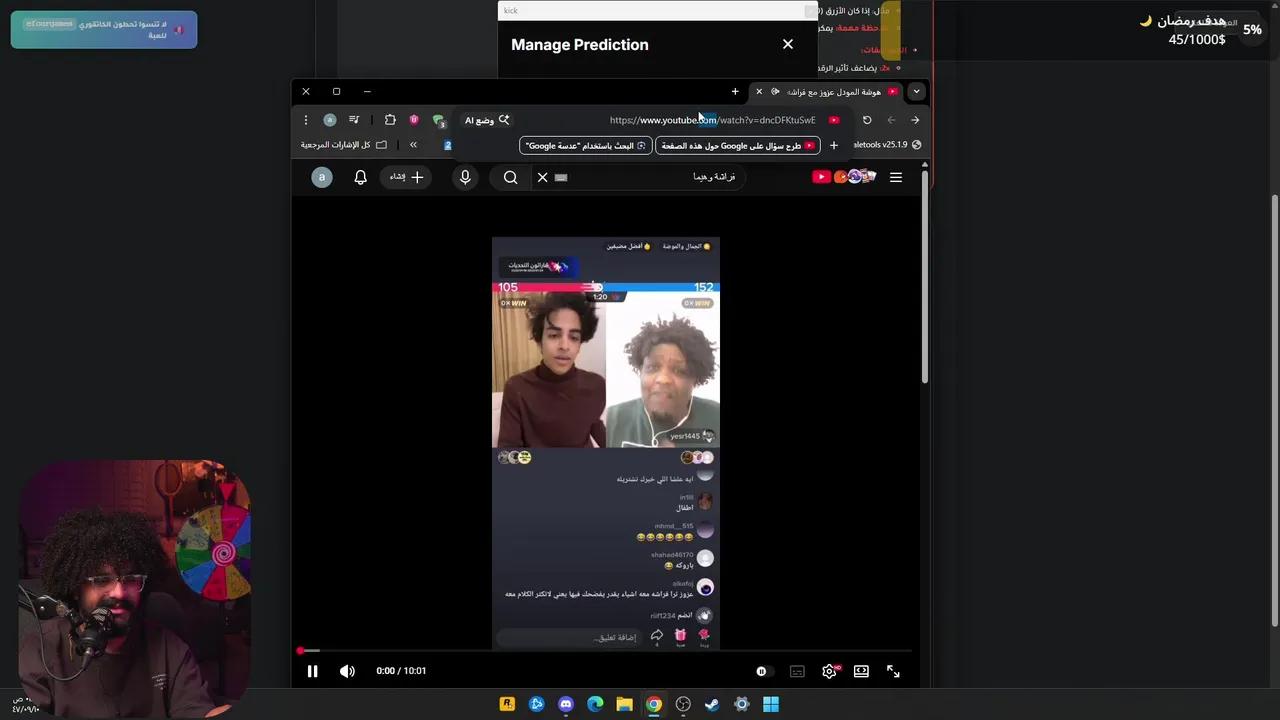This screenshot has width=1280, height=720.
Task: Expand bookmarks overflow double chevron
Action: [413, 145]
